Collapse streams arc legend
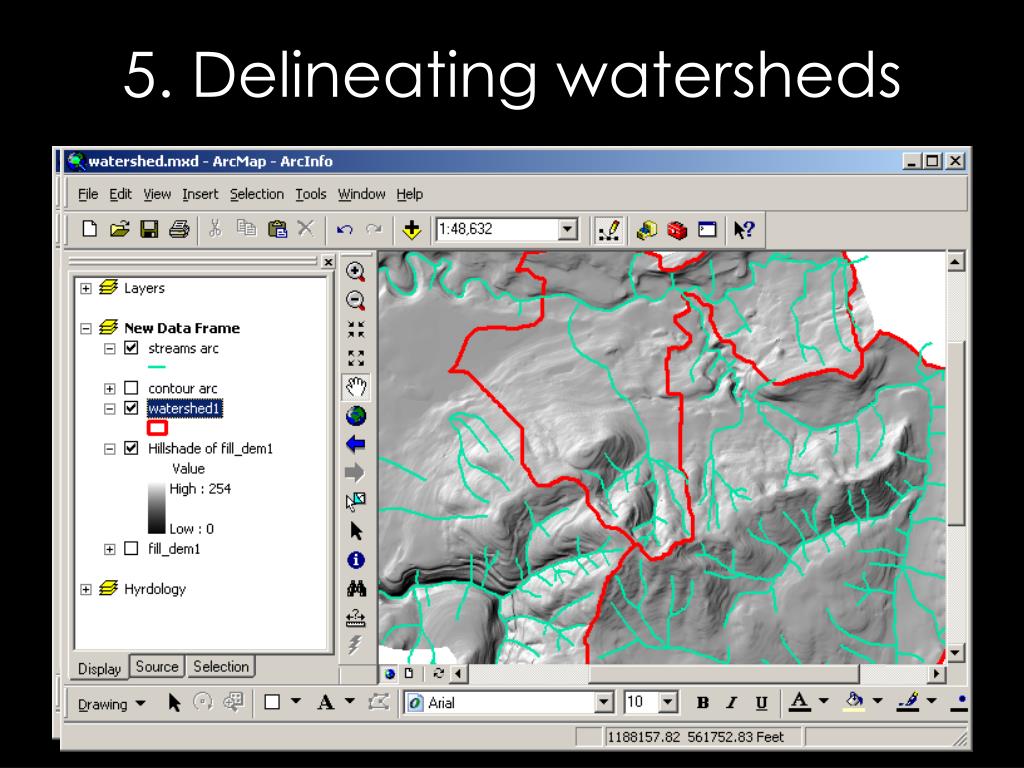This screenshot has width=1024, height=768. pyautogui.click(x=110, y=349)
